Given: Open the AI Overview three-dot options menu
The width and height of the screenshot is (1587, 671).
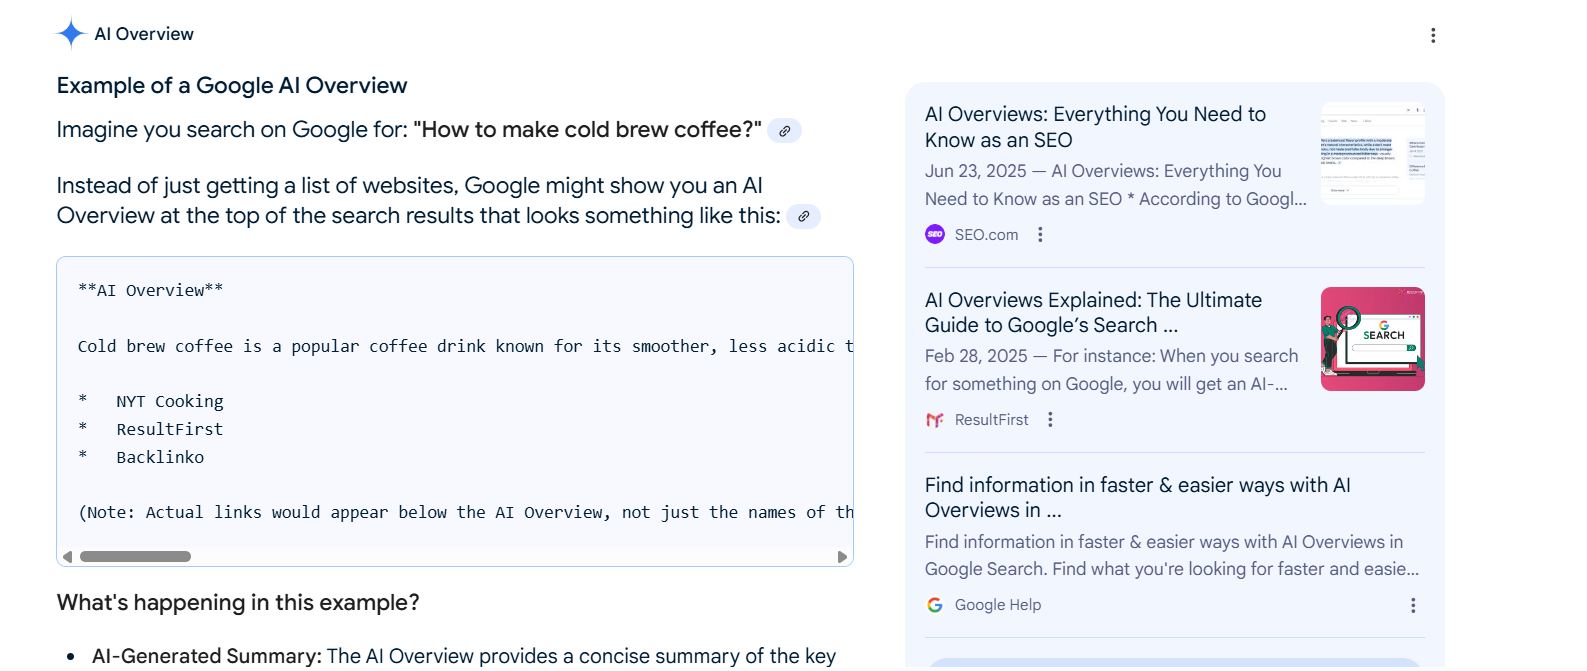Looking at the screenshot, I should (1433, 35).
